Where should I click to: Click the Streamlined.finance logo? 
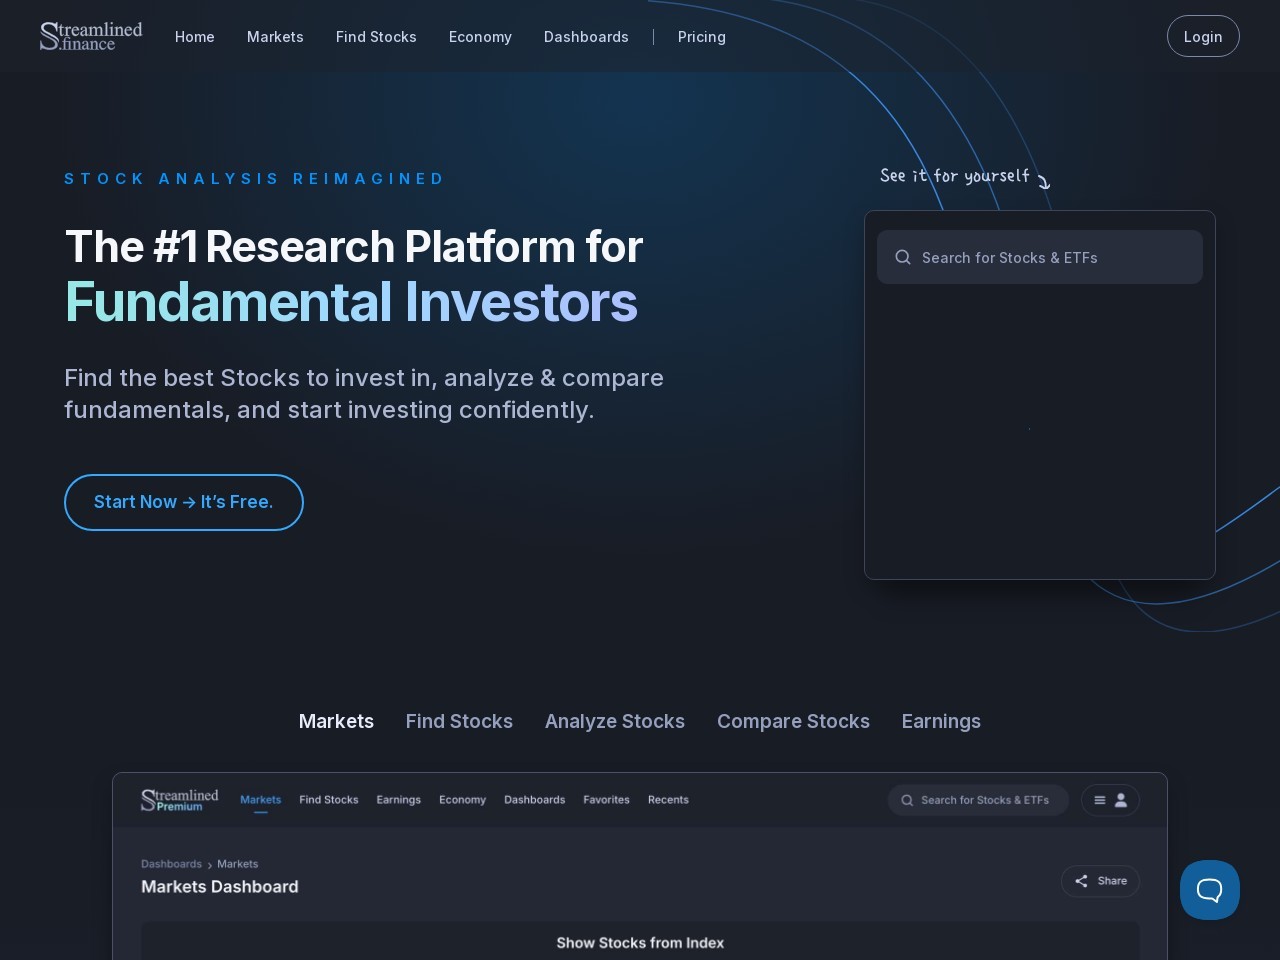91,36
